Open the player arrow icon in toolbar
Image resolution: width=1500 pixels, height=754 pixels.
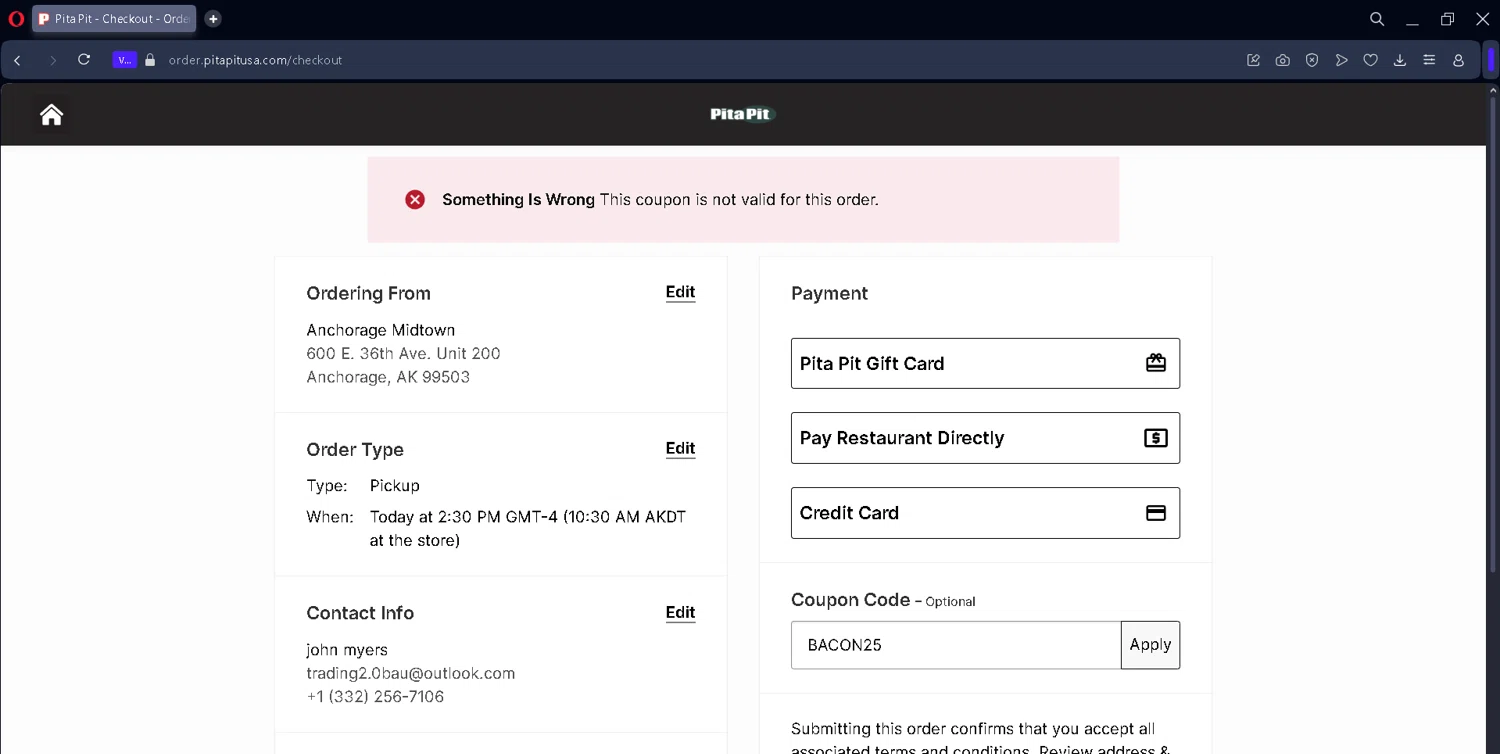1341,60
